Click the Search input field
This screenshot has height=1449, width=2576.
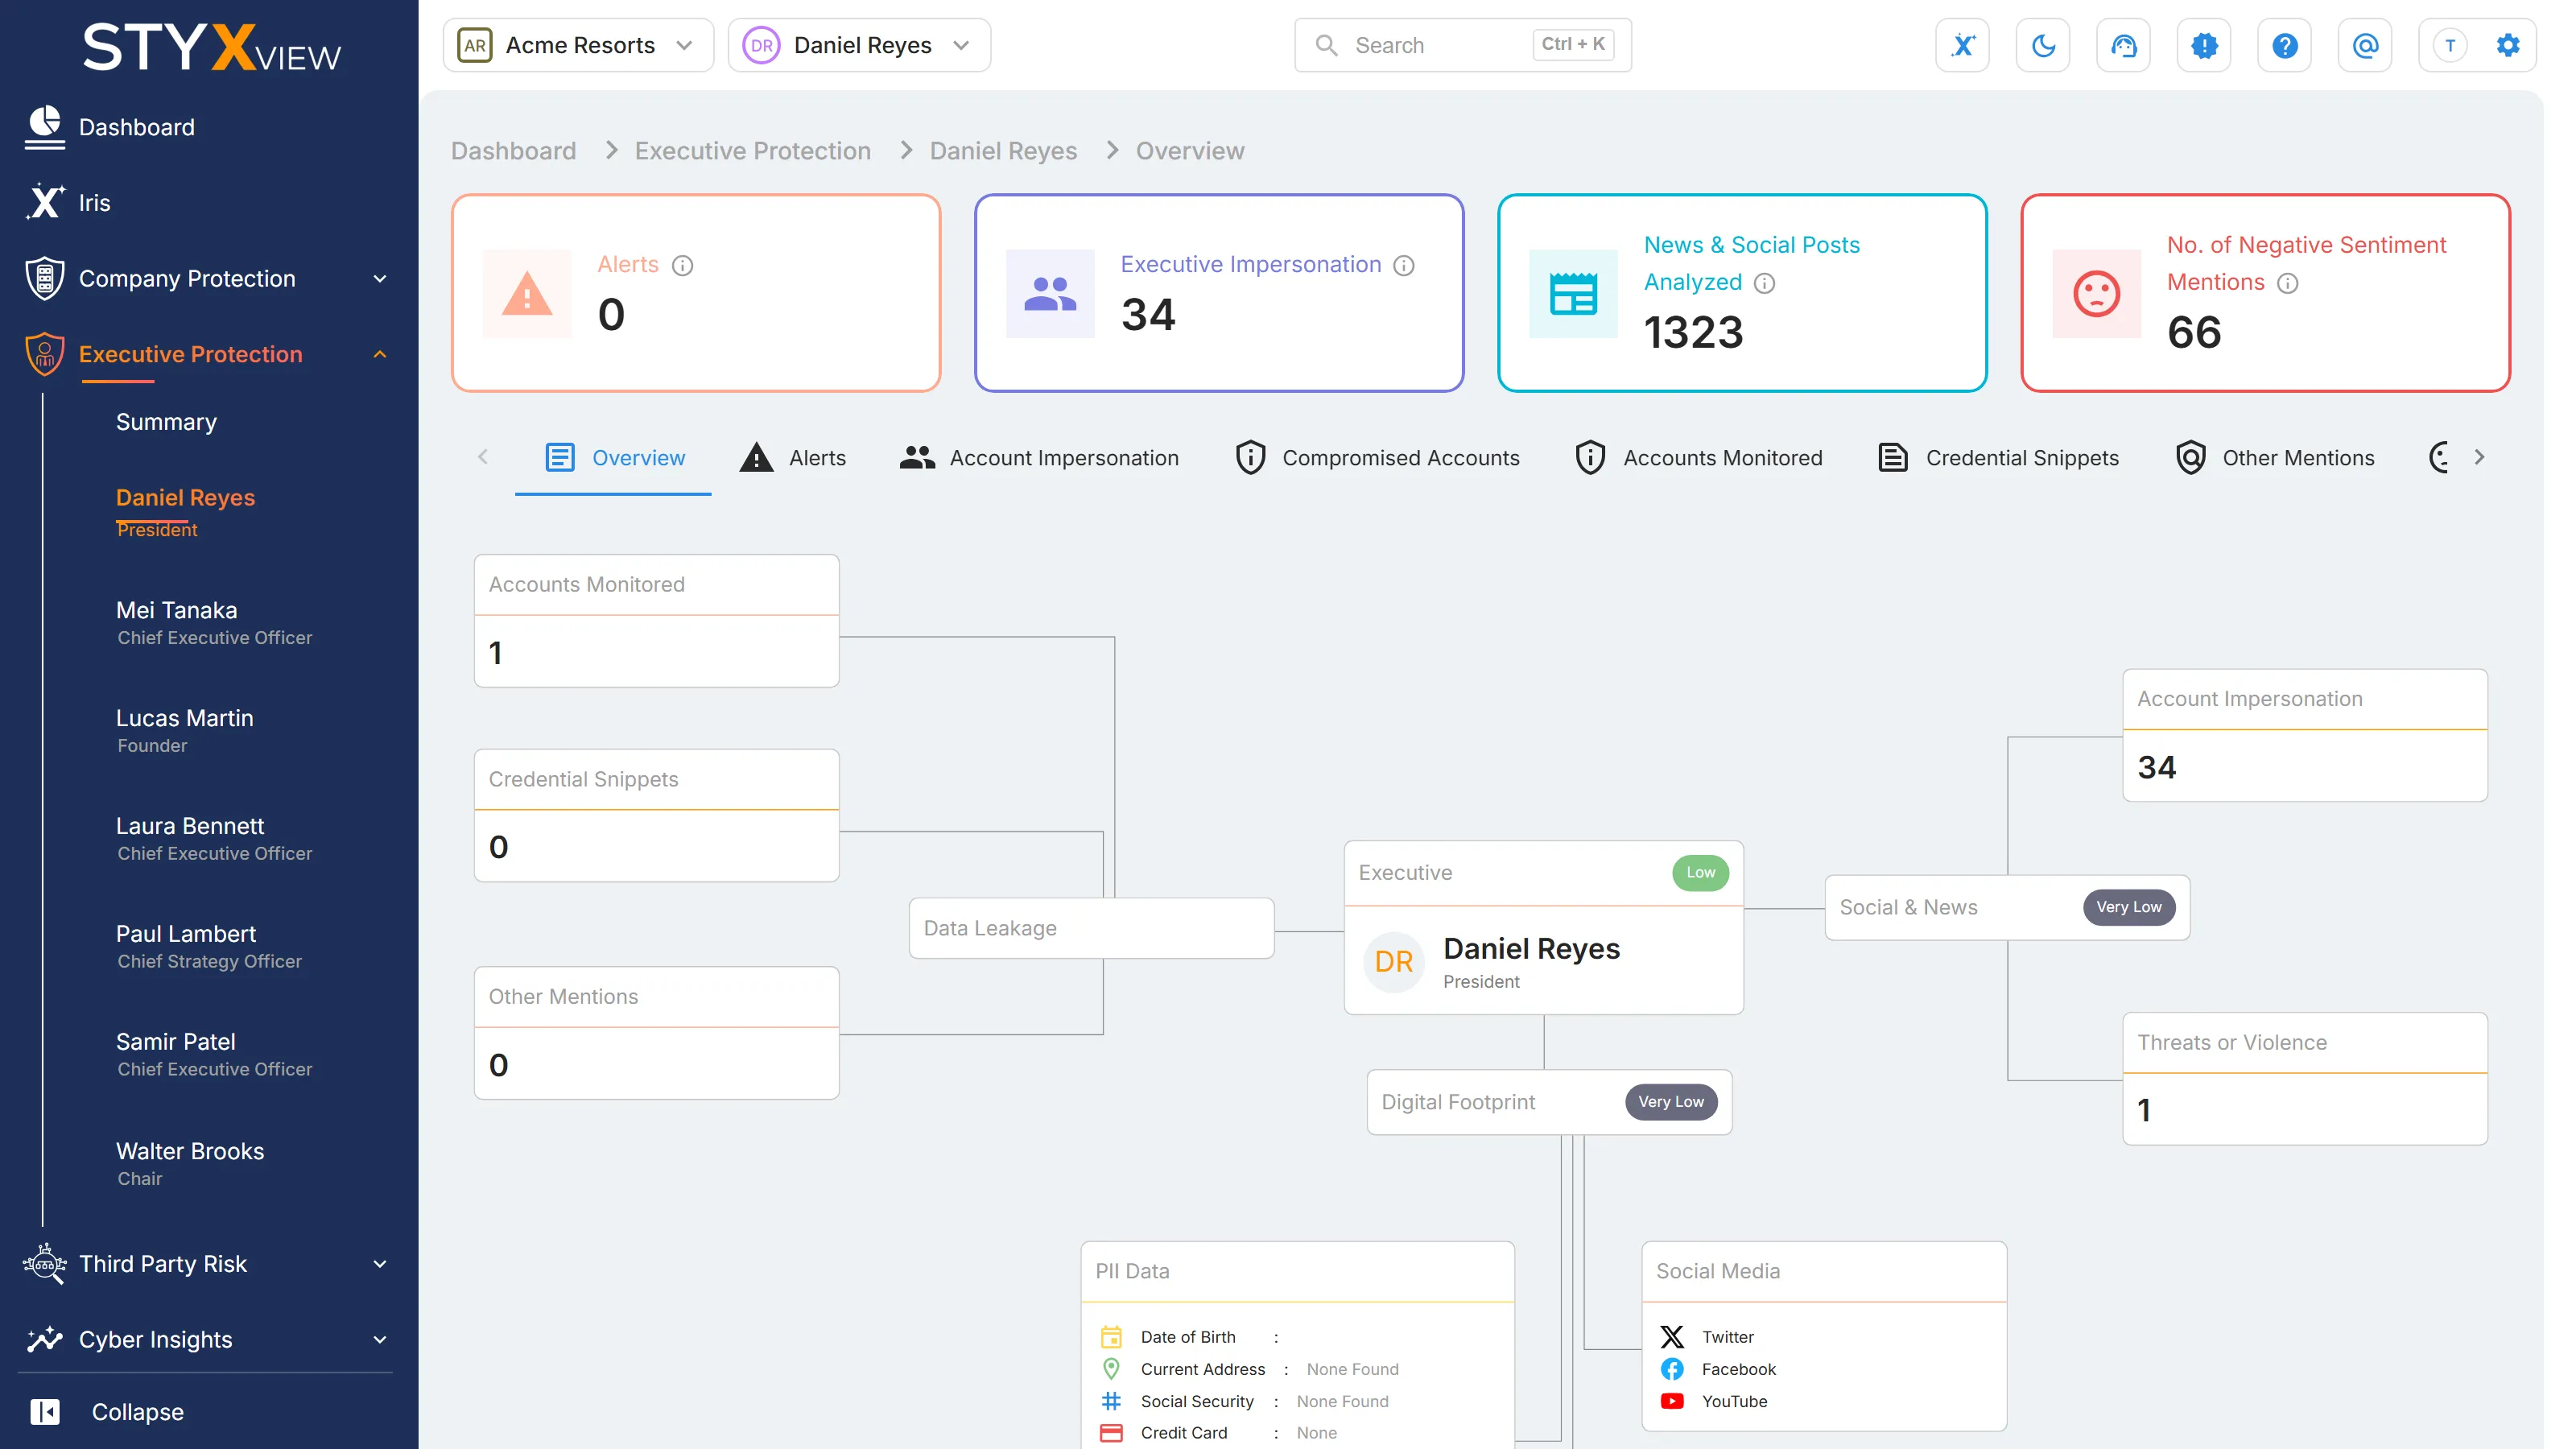(1463, 45)
